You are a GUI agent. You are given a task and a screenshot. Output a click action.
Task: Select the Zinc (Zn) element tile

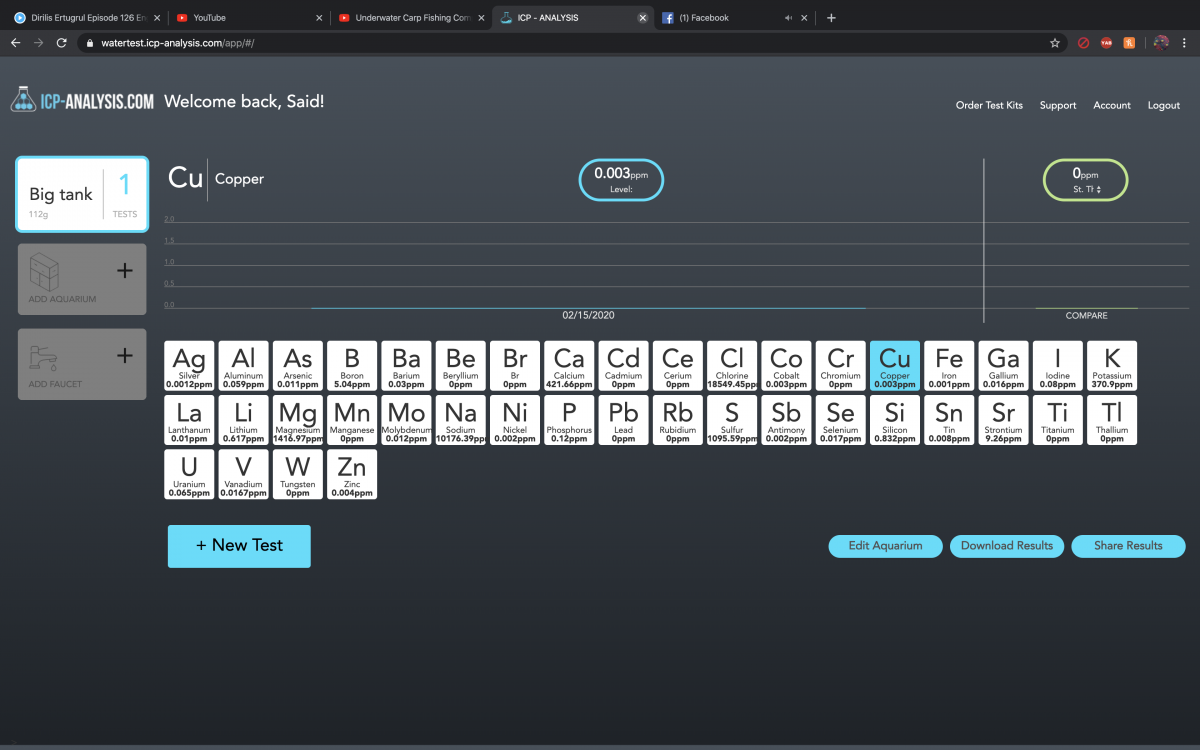pos(352,474)
